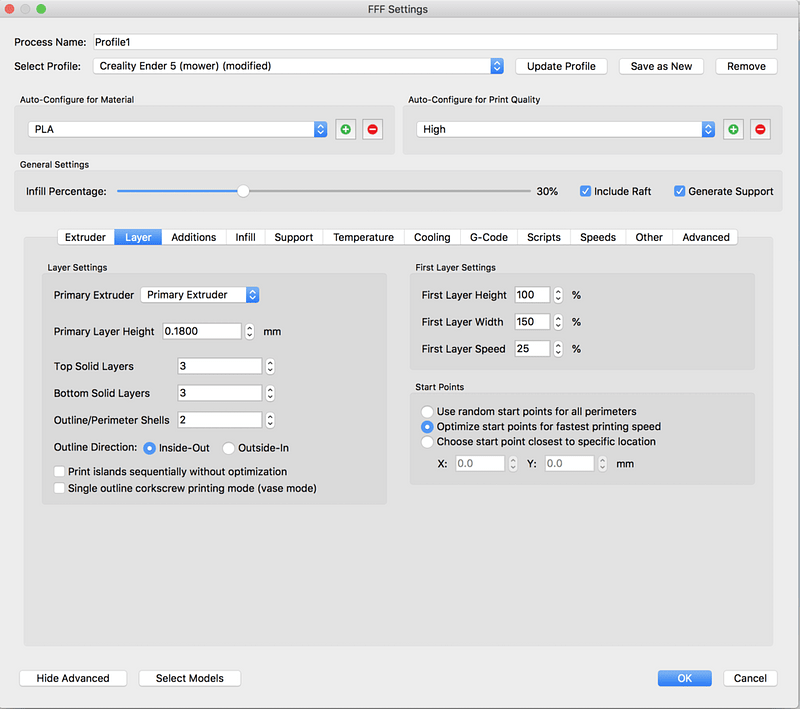The height and width of the screenshot is (709, 800).
Task: Click the Outline/Perimeter Shells stepper
Action: 270,420
